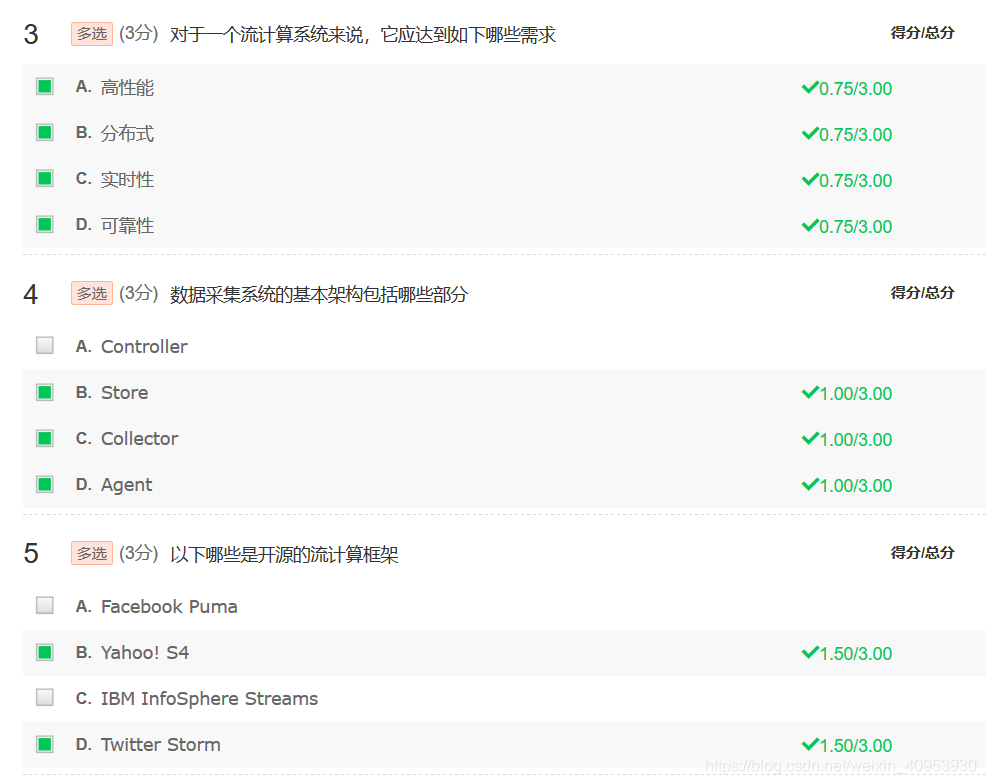Click the 得分/总分 header of question 4
The width and height of the screenshot is (986, 784).
click(922, 292)
